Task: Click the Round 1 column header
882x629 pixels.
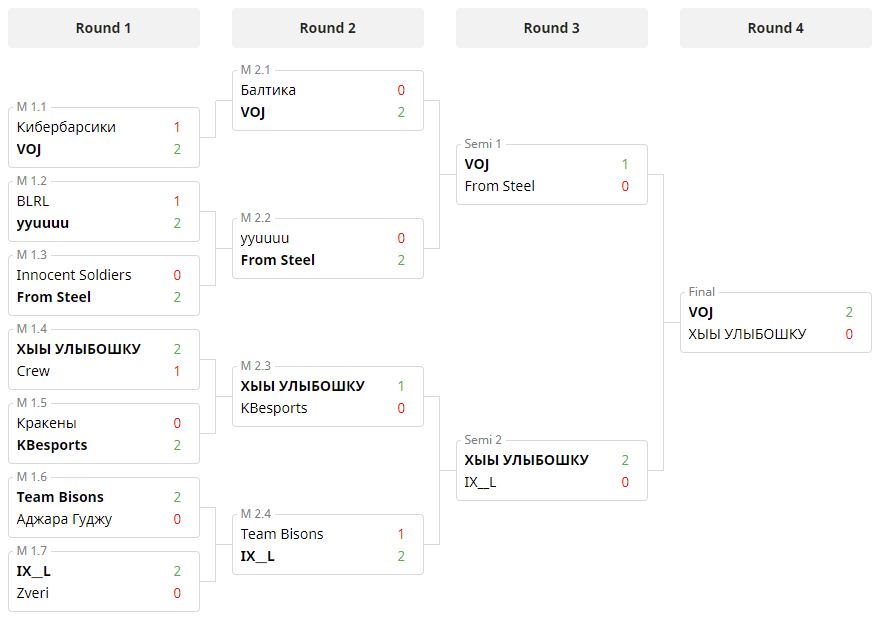Action: click(x=104, y=28)
